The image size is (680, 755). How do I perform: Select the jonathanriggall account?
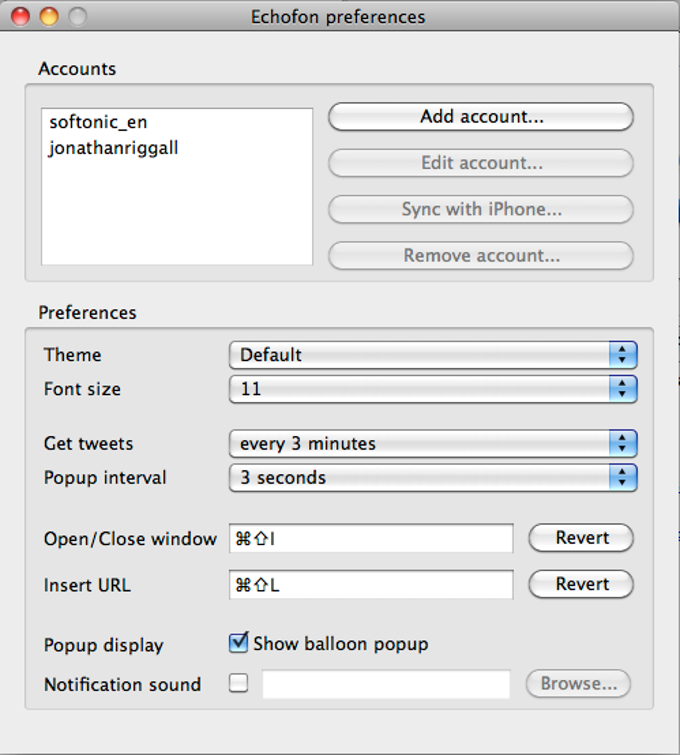point(113,148)
